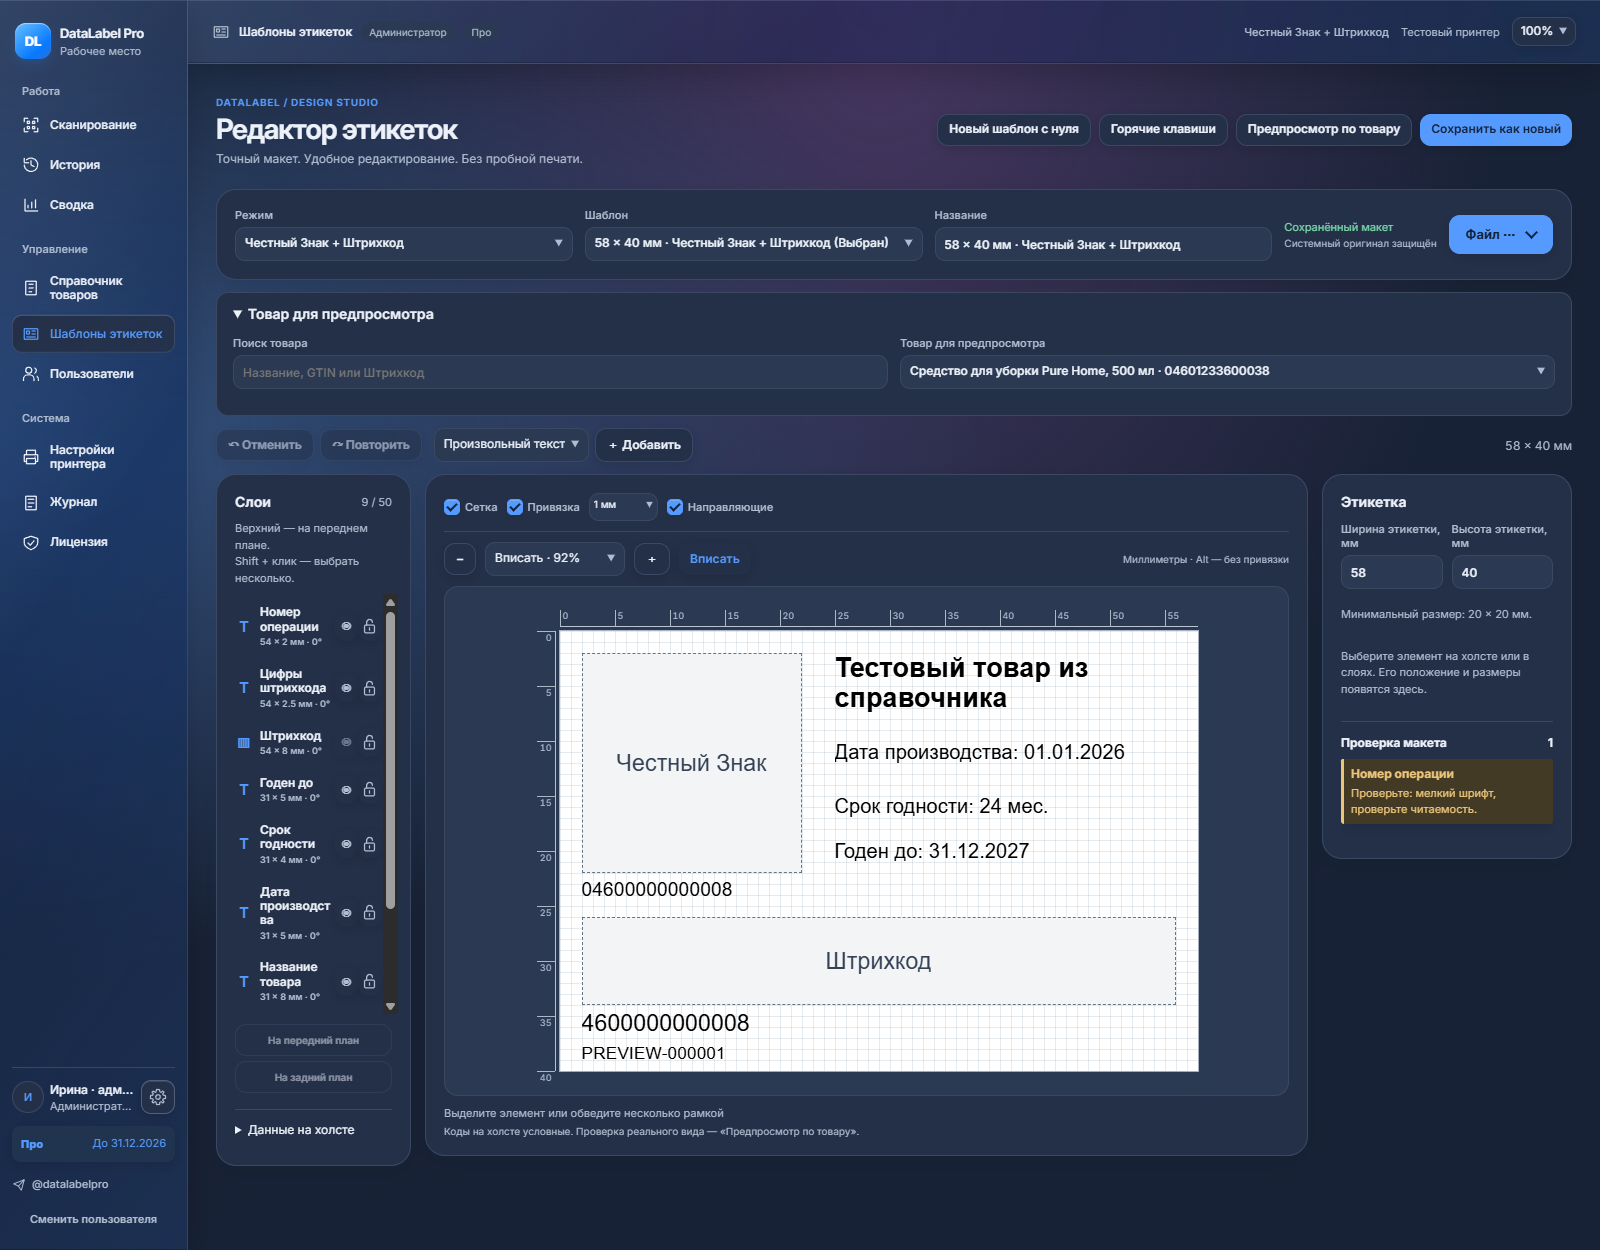Open the Вписать 92% zoom dropdown
The width and height of the screenshot is (1600, 1250).
point(555,559)
